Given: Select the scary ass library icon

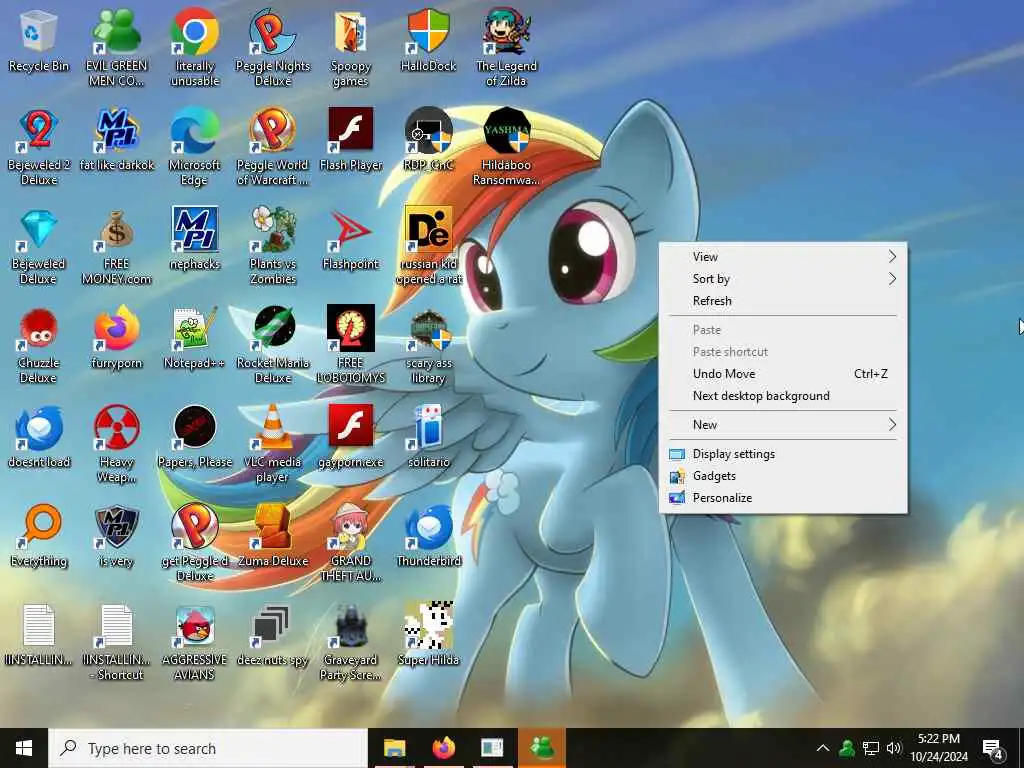Looking at the screenshot, I should pos(428,345).
